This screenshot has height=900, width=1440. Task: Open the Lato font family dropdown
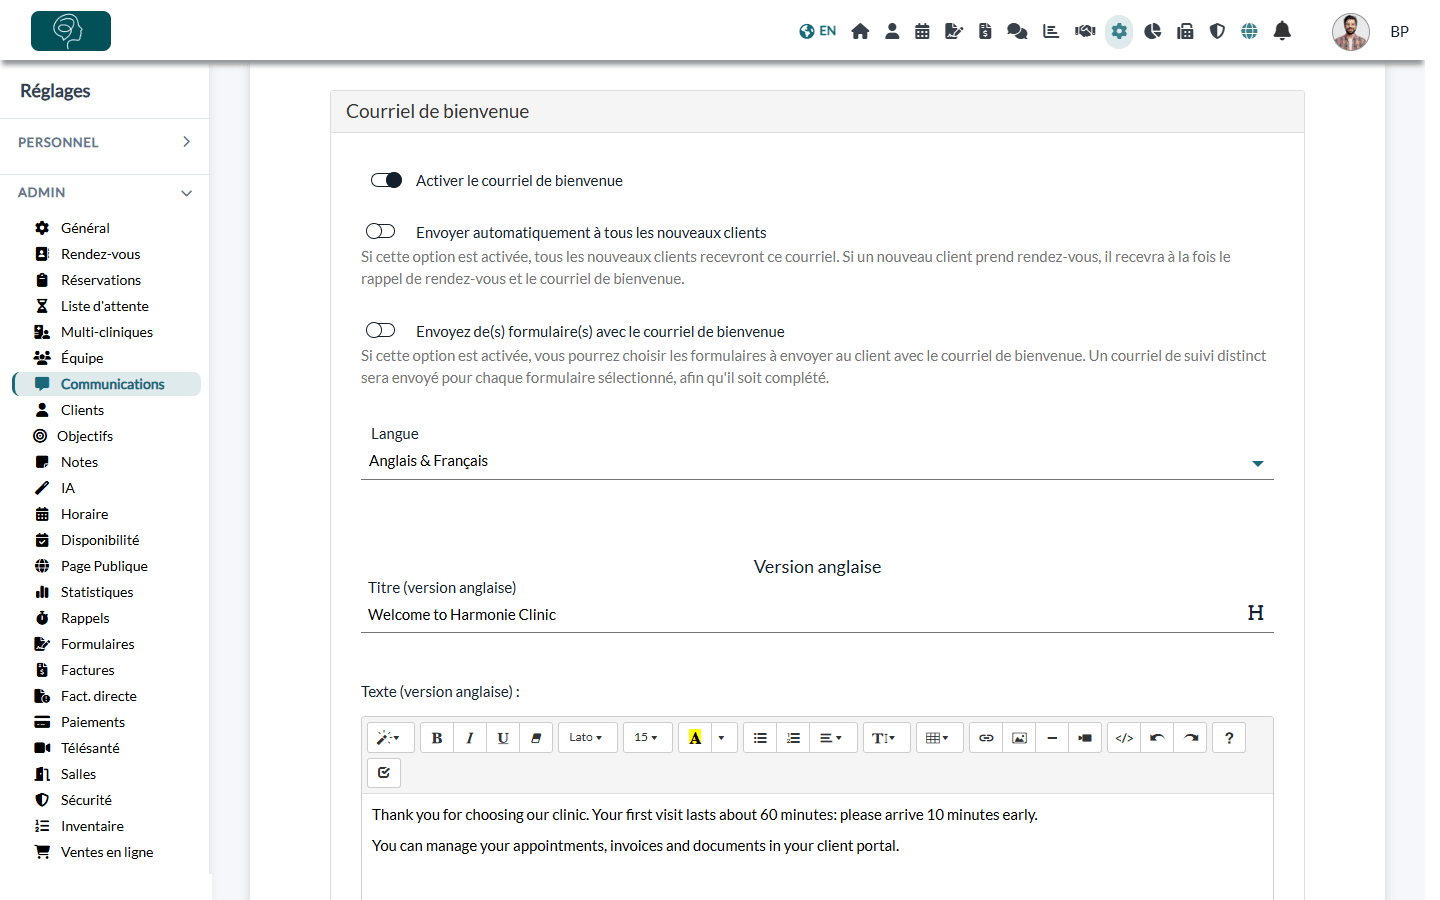click(x=587, y=738)
